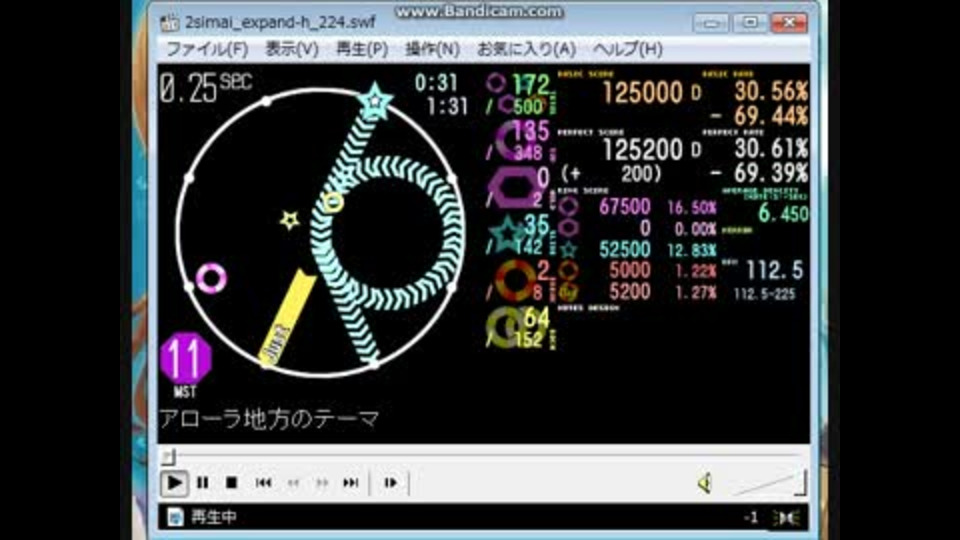Click the yellow hold note bar
Image resolution: width=960 pixels, height=540 pixels.
(x=287, y=318)
